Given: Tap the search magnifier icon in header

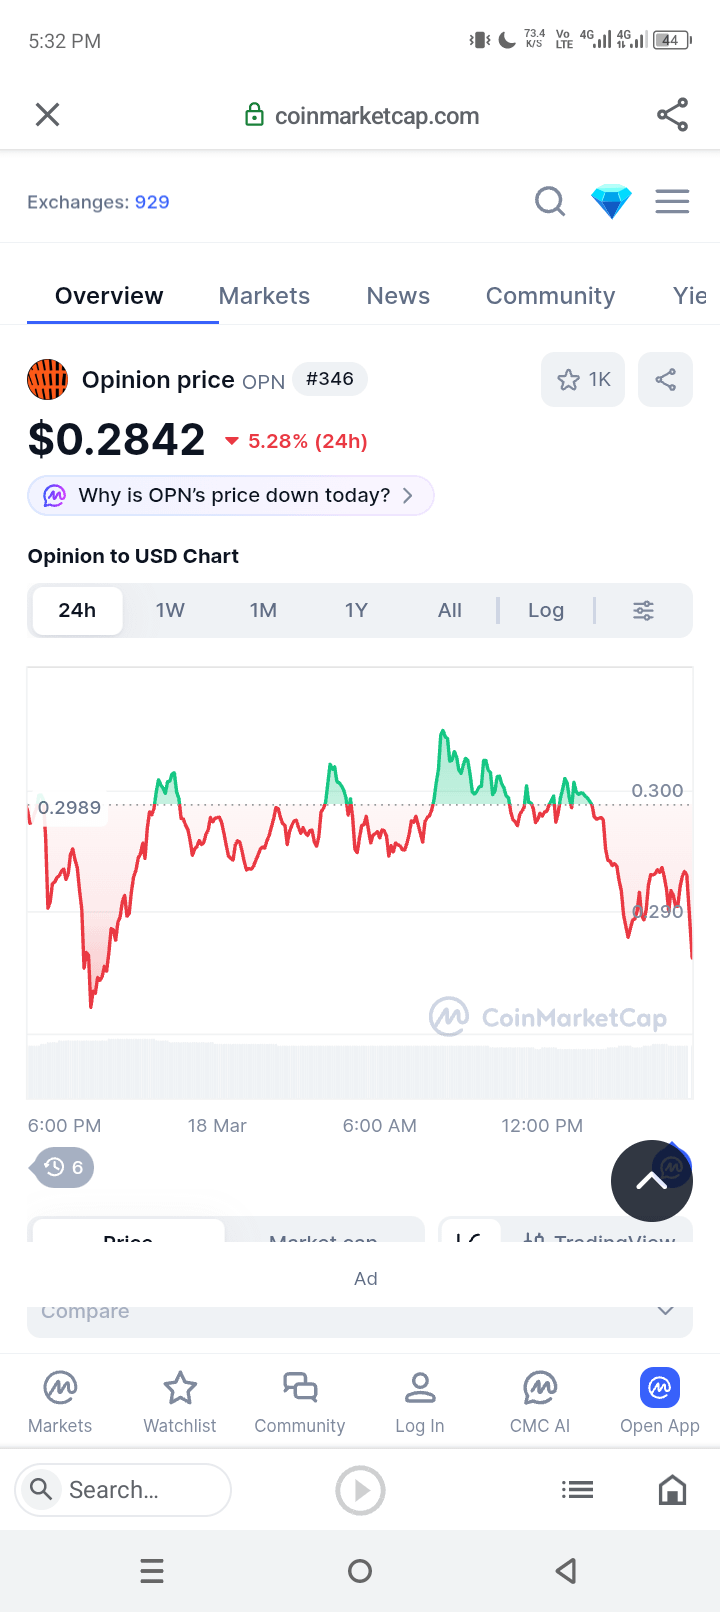Looking at the screenshot, I should [550, 202].
